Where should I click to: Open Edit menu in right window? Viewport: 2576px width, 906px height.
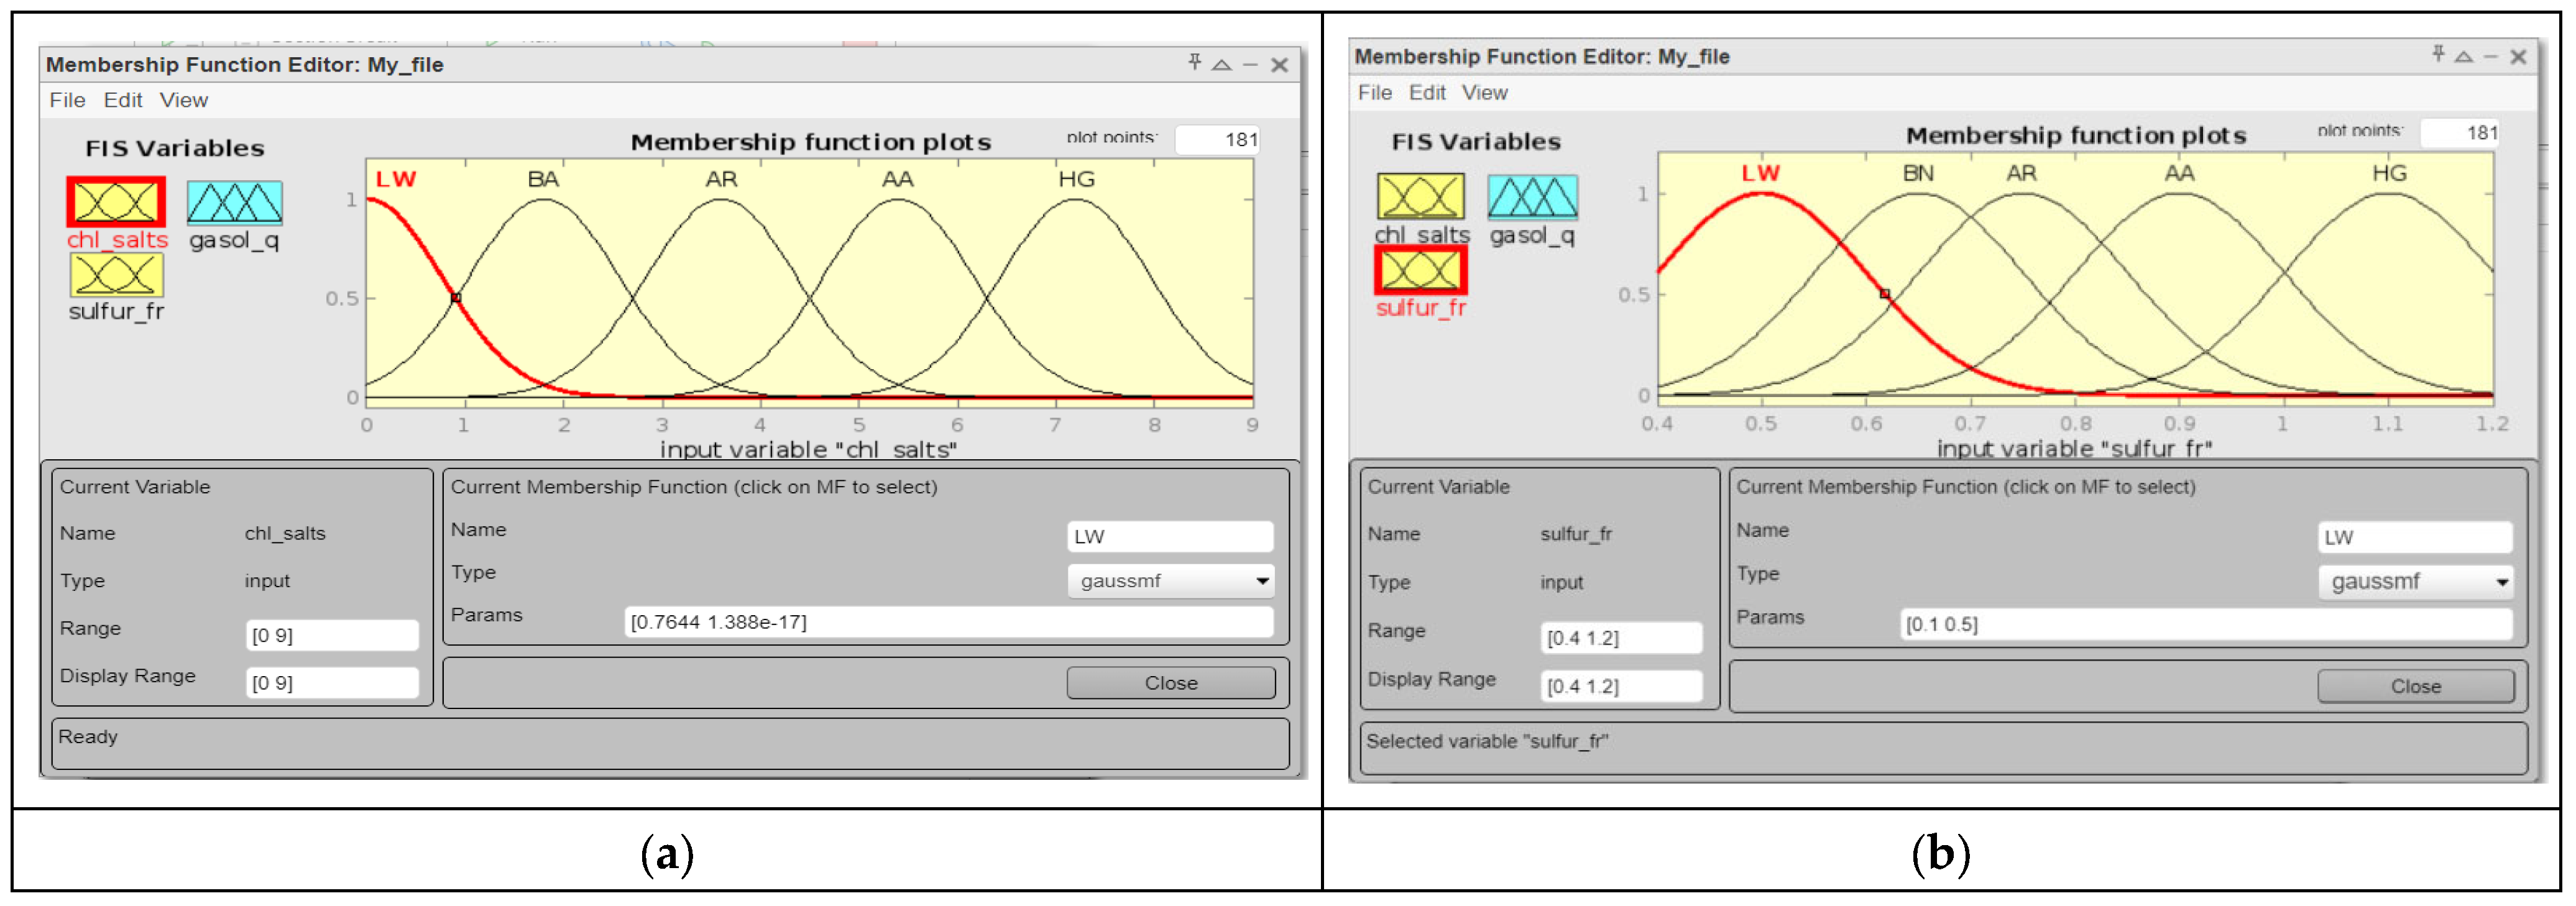coord(1427,93)
